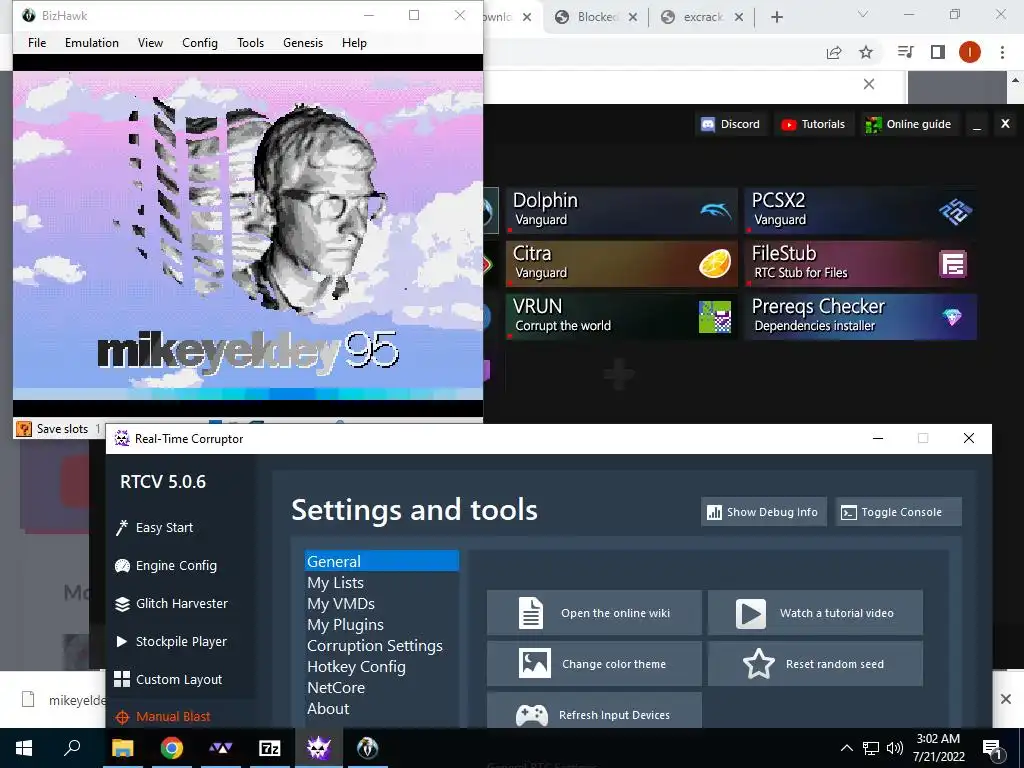
Task: Click the Manual Blast crosshair icon
Action: [122, 717]
